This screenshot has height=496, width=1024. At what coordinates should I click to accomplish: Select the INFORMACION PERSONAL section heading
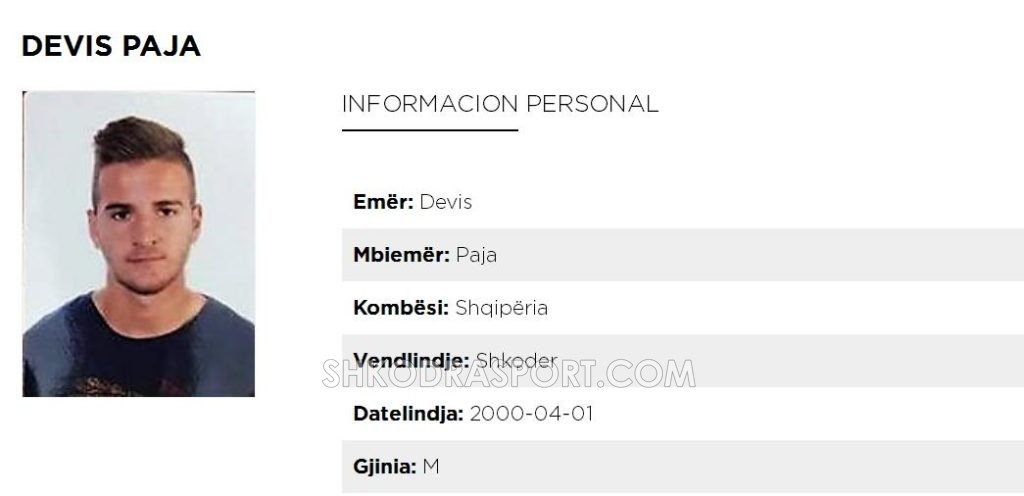[x=500, y=104]
